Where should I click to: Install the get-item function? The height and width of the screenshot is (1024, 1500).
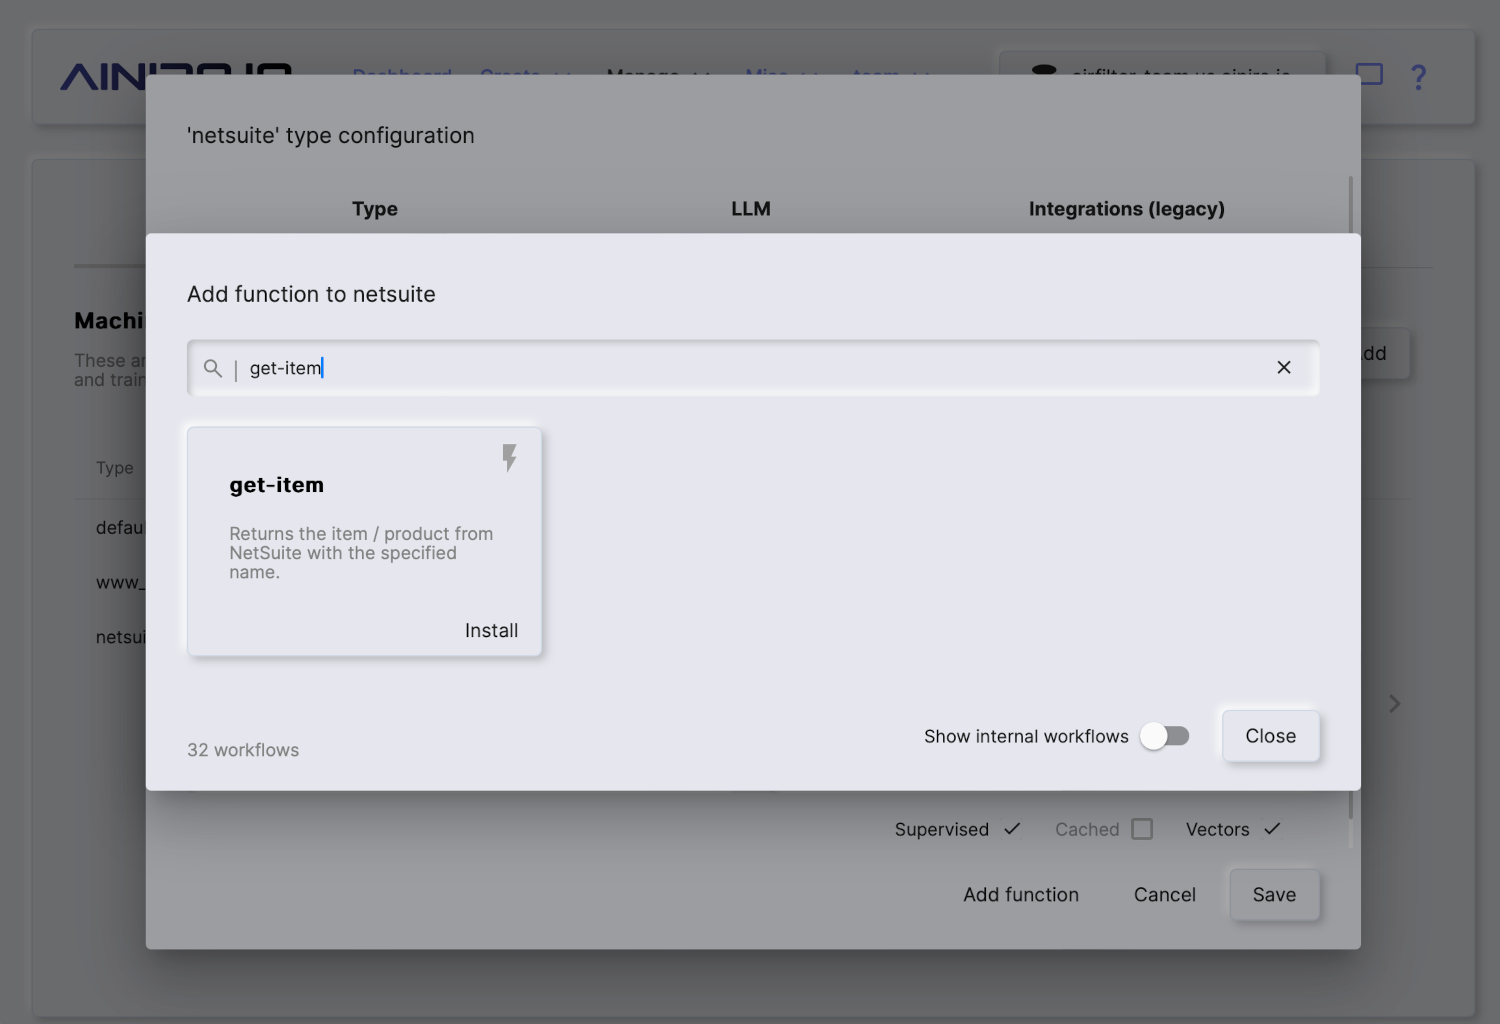(x=491, y=631)
